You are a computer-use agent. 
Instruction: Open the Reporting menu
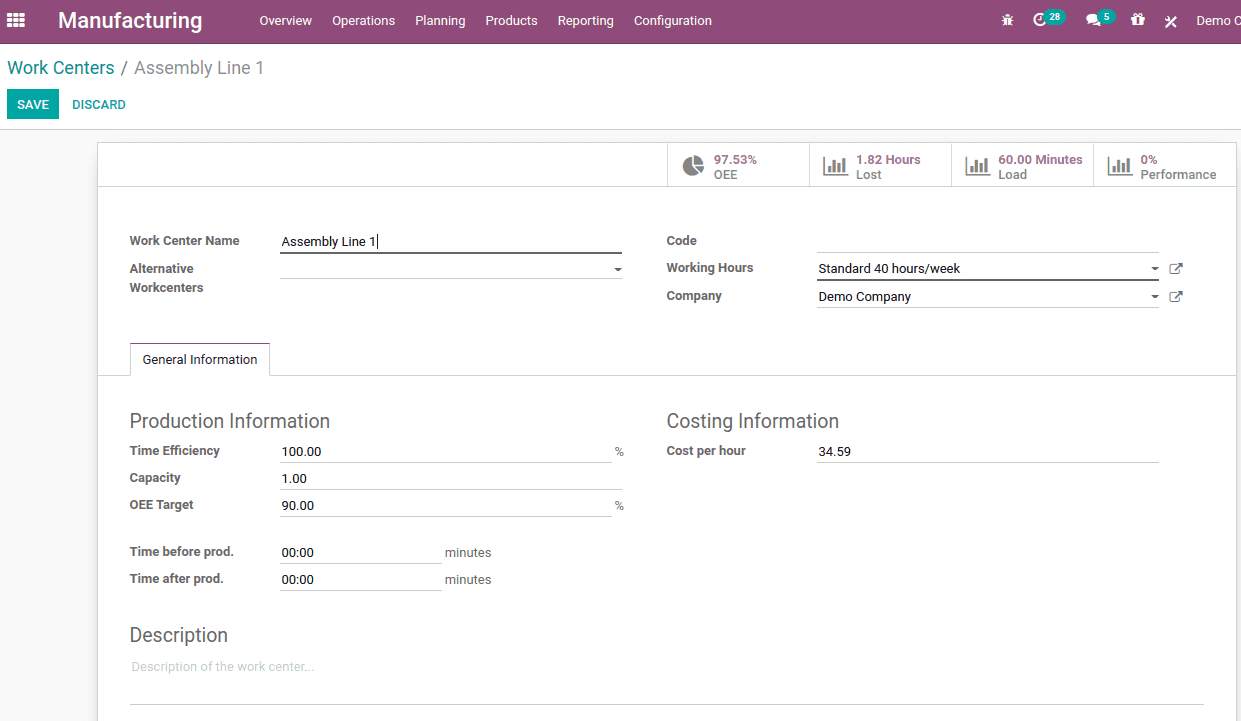pos(586,21)
